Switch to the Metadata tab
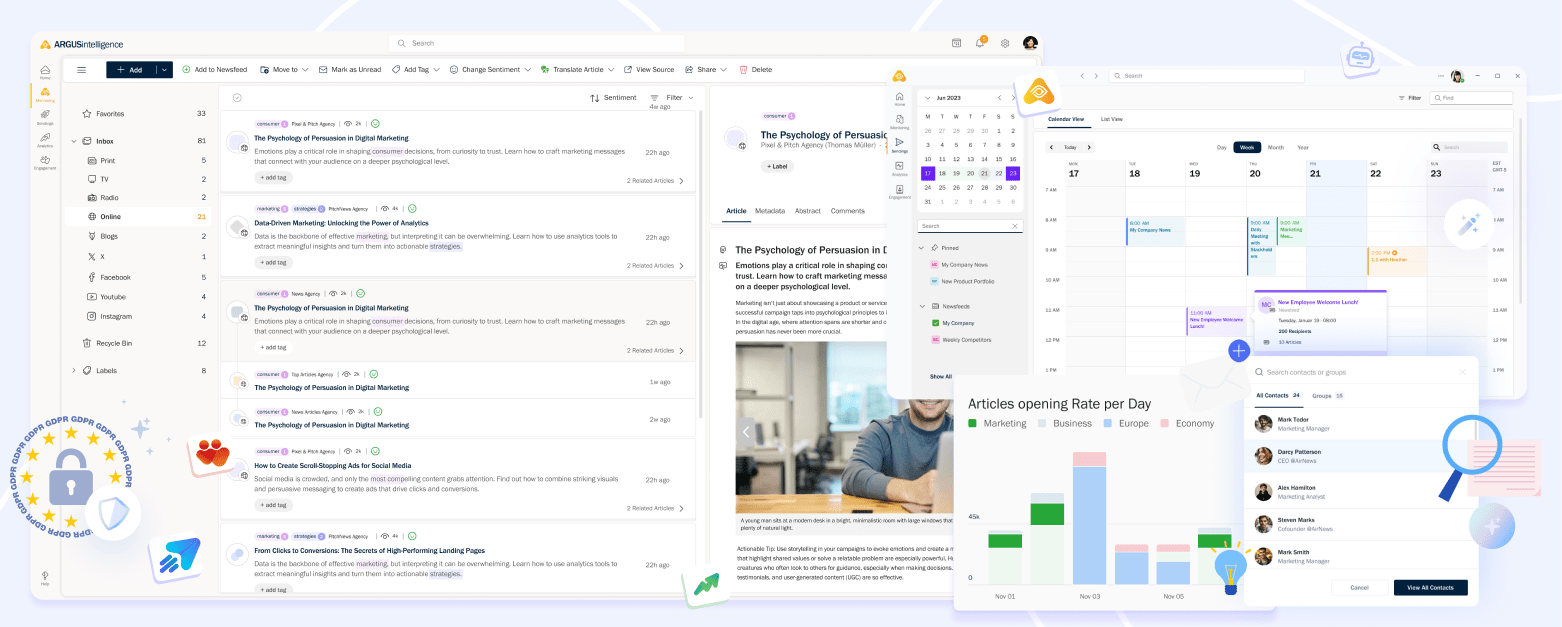This screenshot has height=627, width=1562. [769, 211]
